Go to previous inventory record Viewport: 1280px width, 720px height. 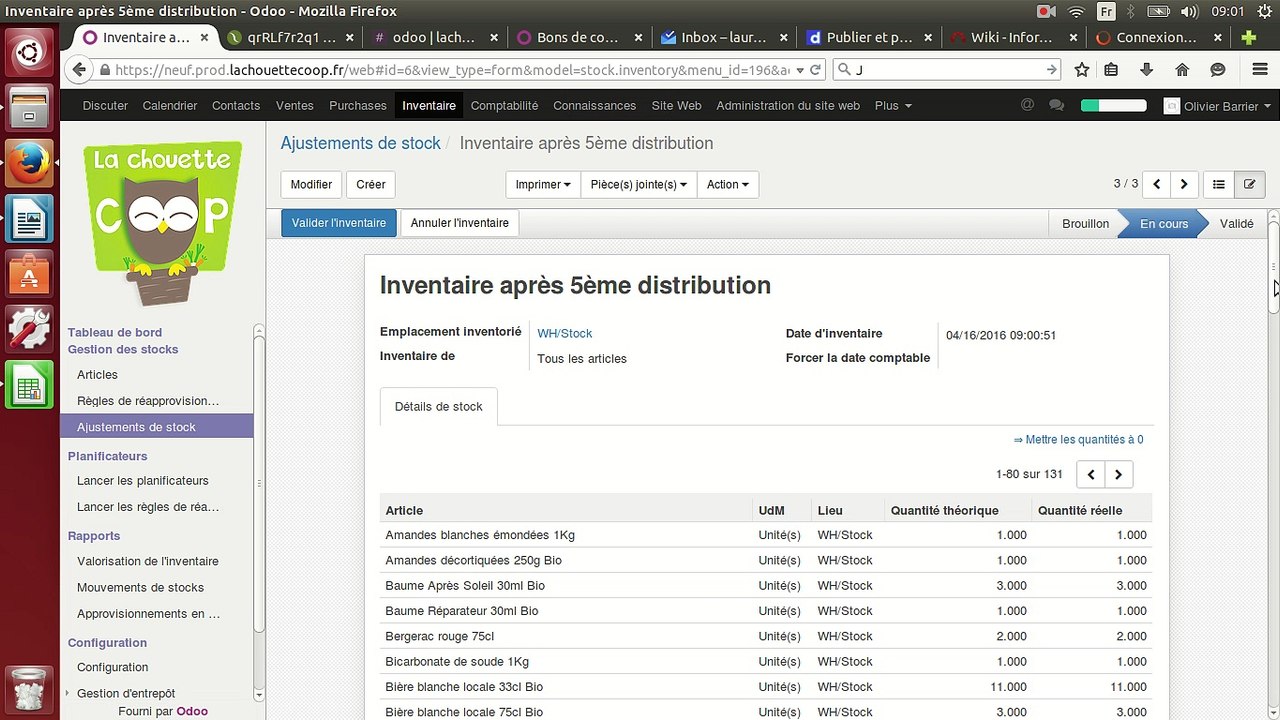coord(1157,184)
